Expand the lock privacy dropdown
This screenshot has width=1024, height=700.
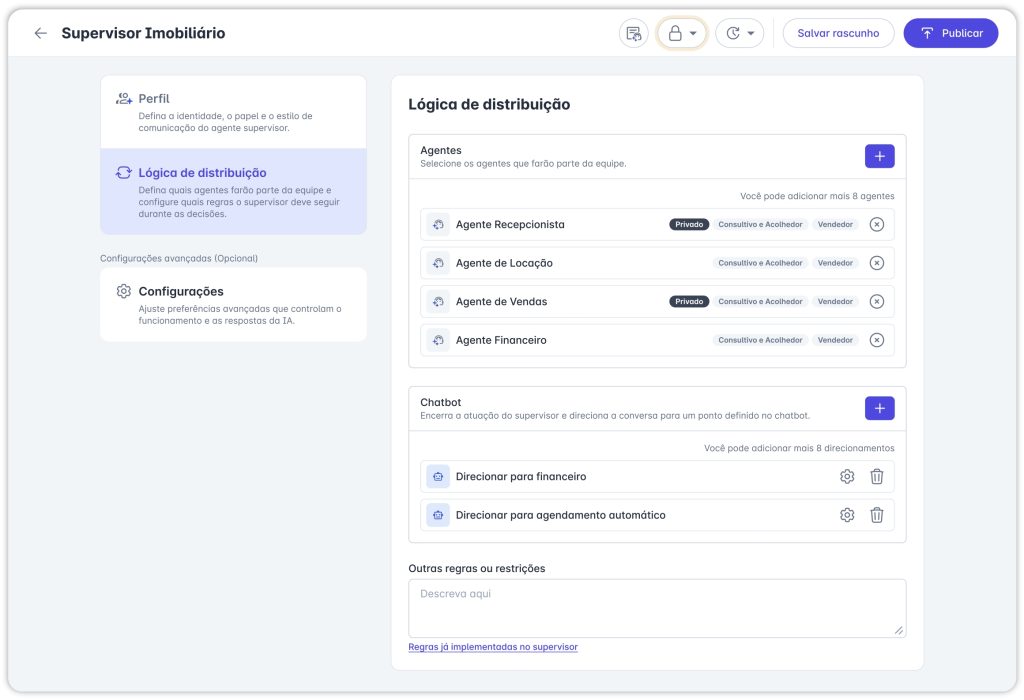(682, 33)
